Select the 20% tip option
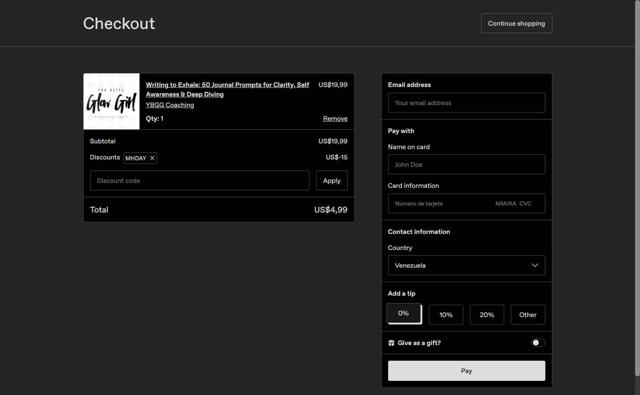The image size is (640, 395). point(487,315)
